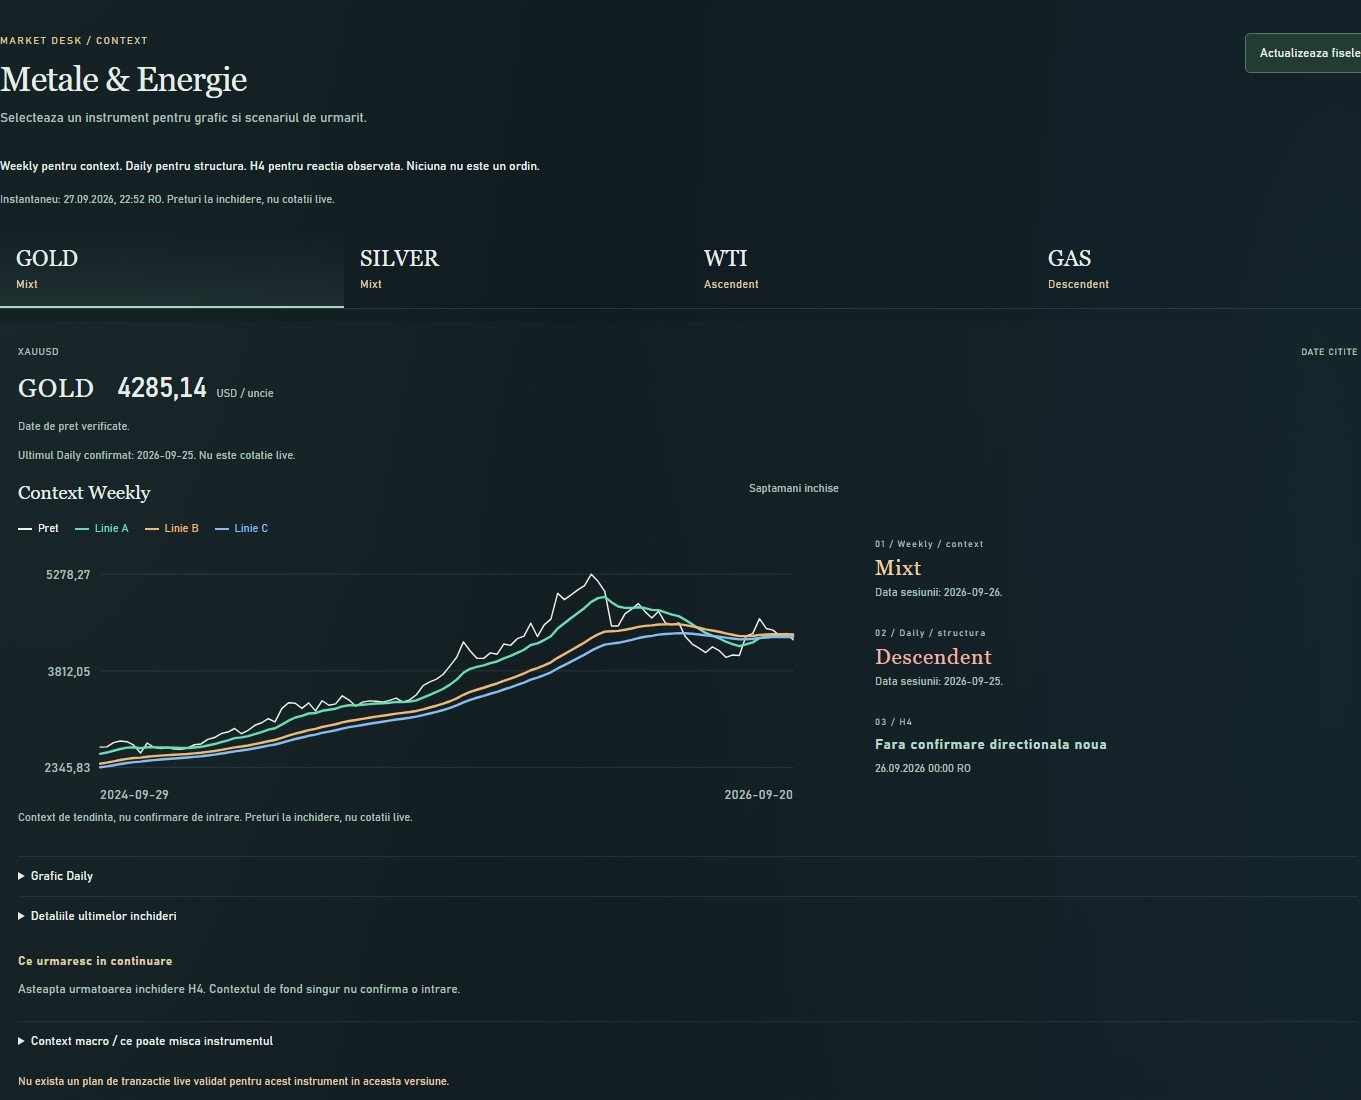The width and height of the screenshot is (1361, 1100).
Task: Click the XAUUSD symbol label
Action: 38,352
